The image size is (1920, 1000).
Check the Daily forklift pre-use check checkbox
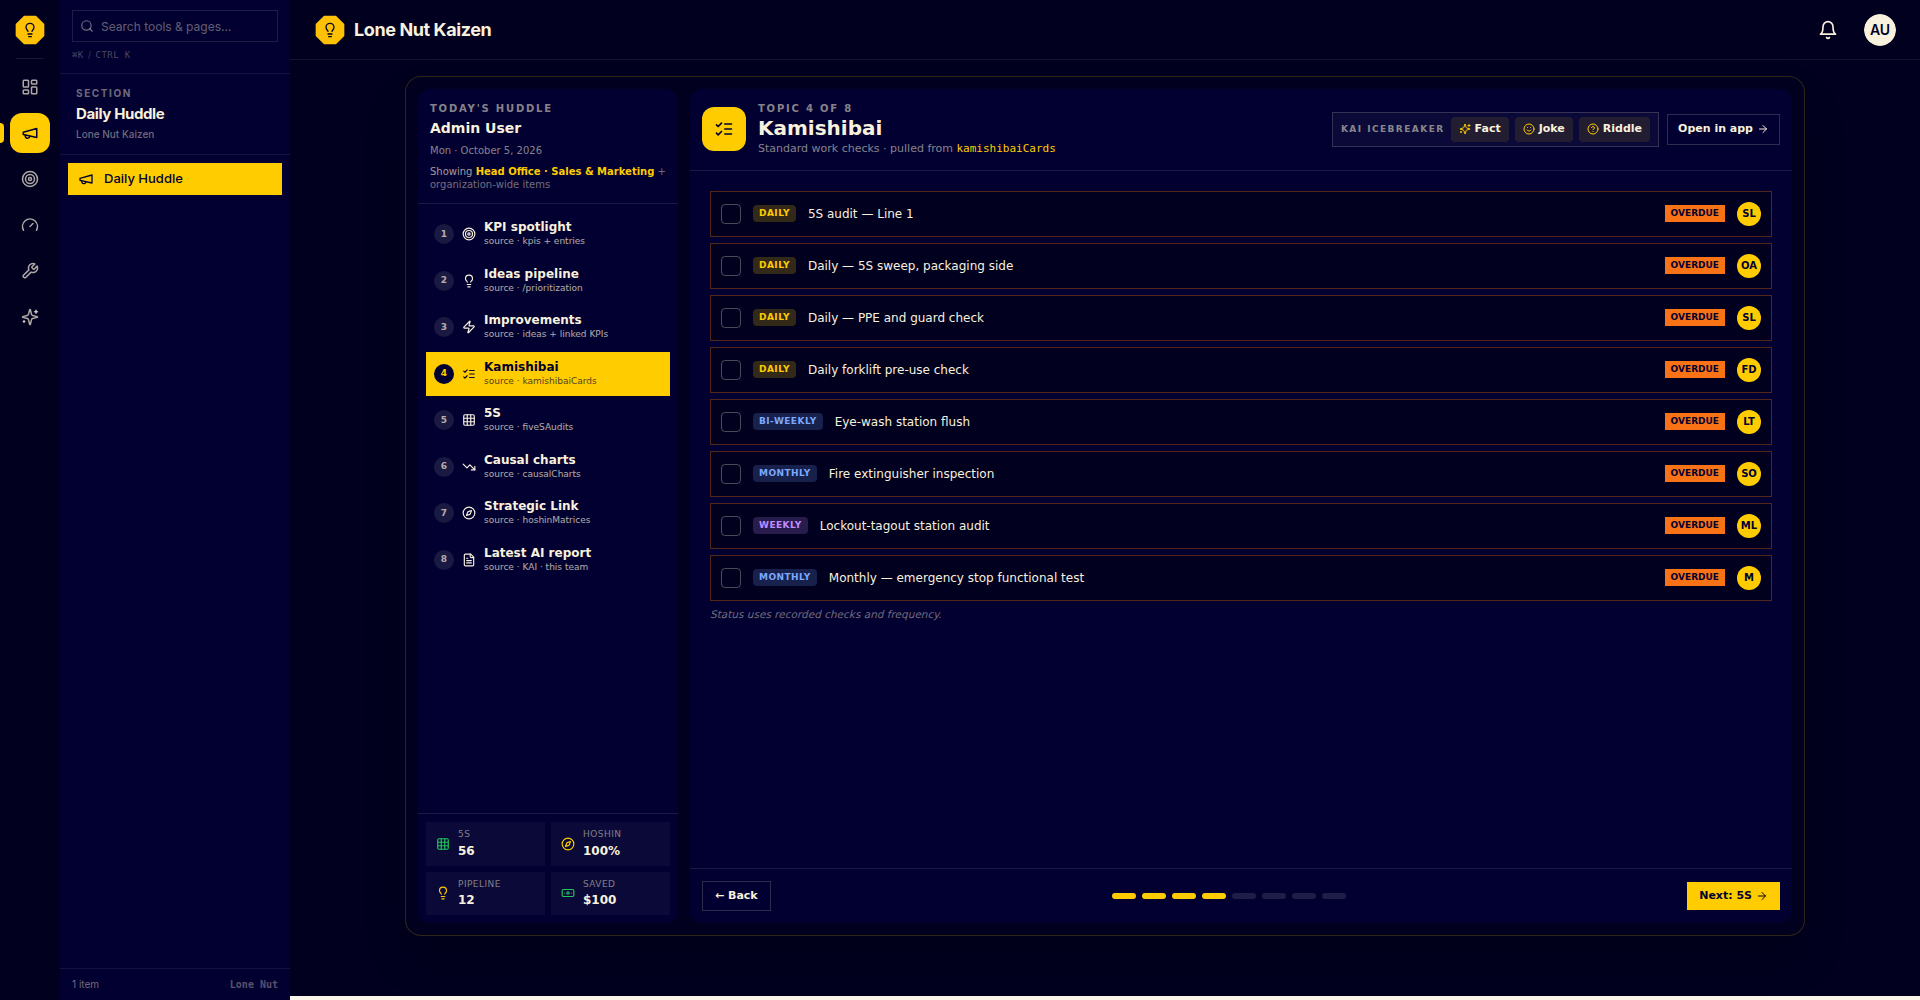tap(731, 370)
